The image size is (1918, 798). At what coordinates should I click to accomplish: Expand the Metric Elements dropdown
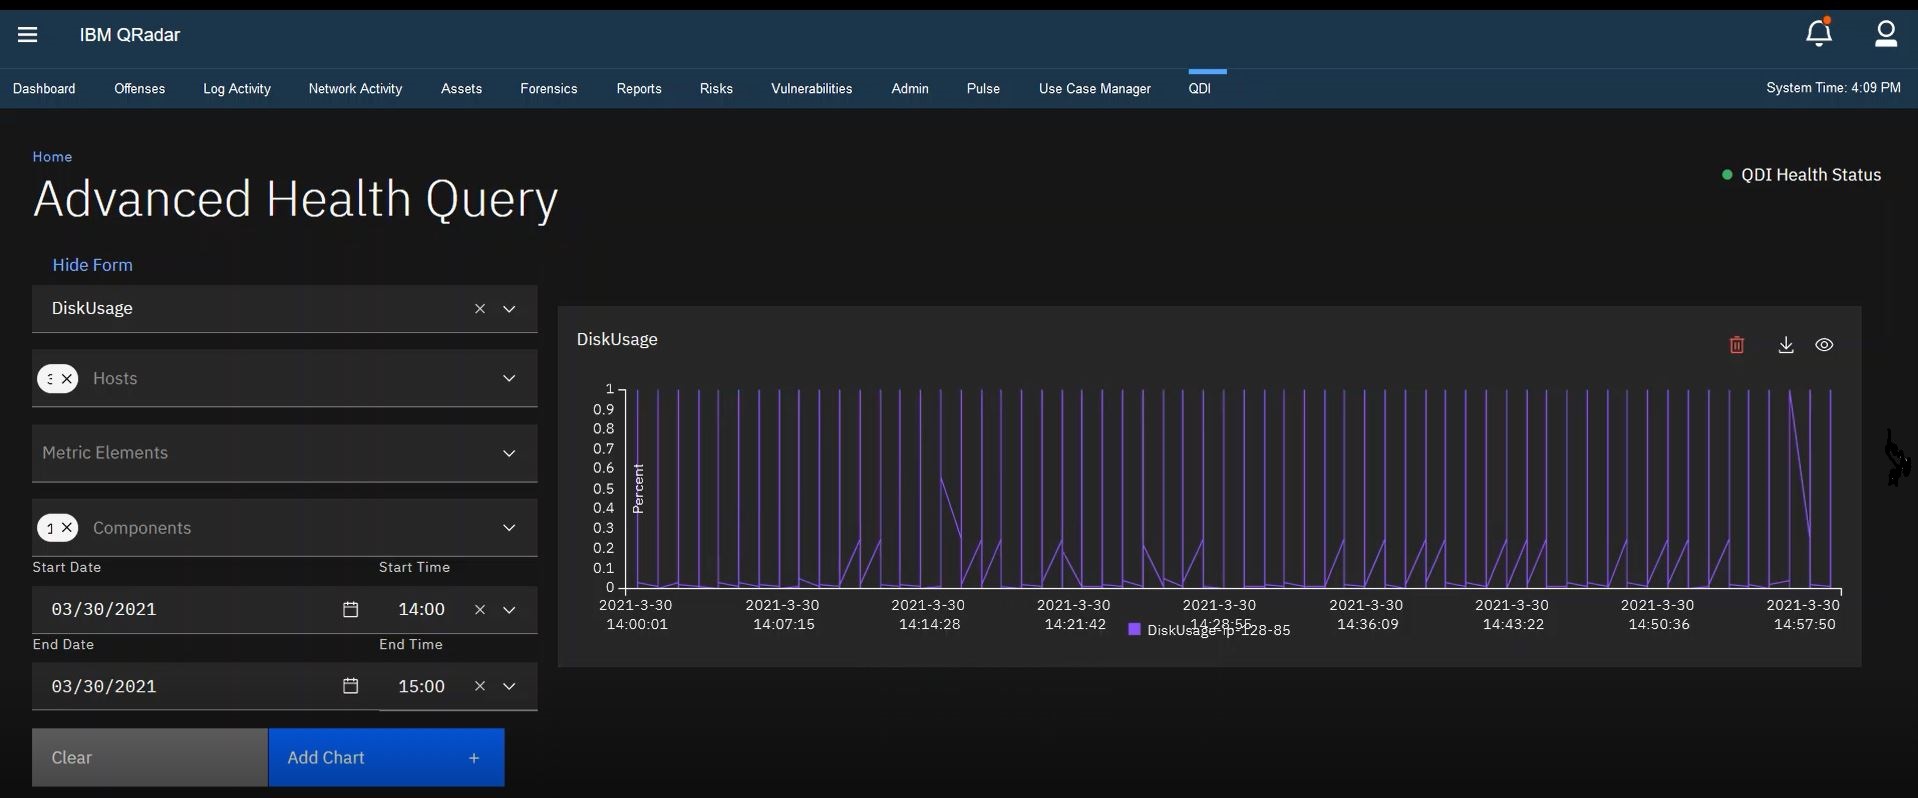[x=511, y=454]
